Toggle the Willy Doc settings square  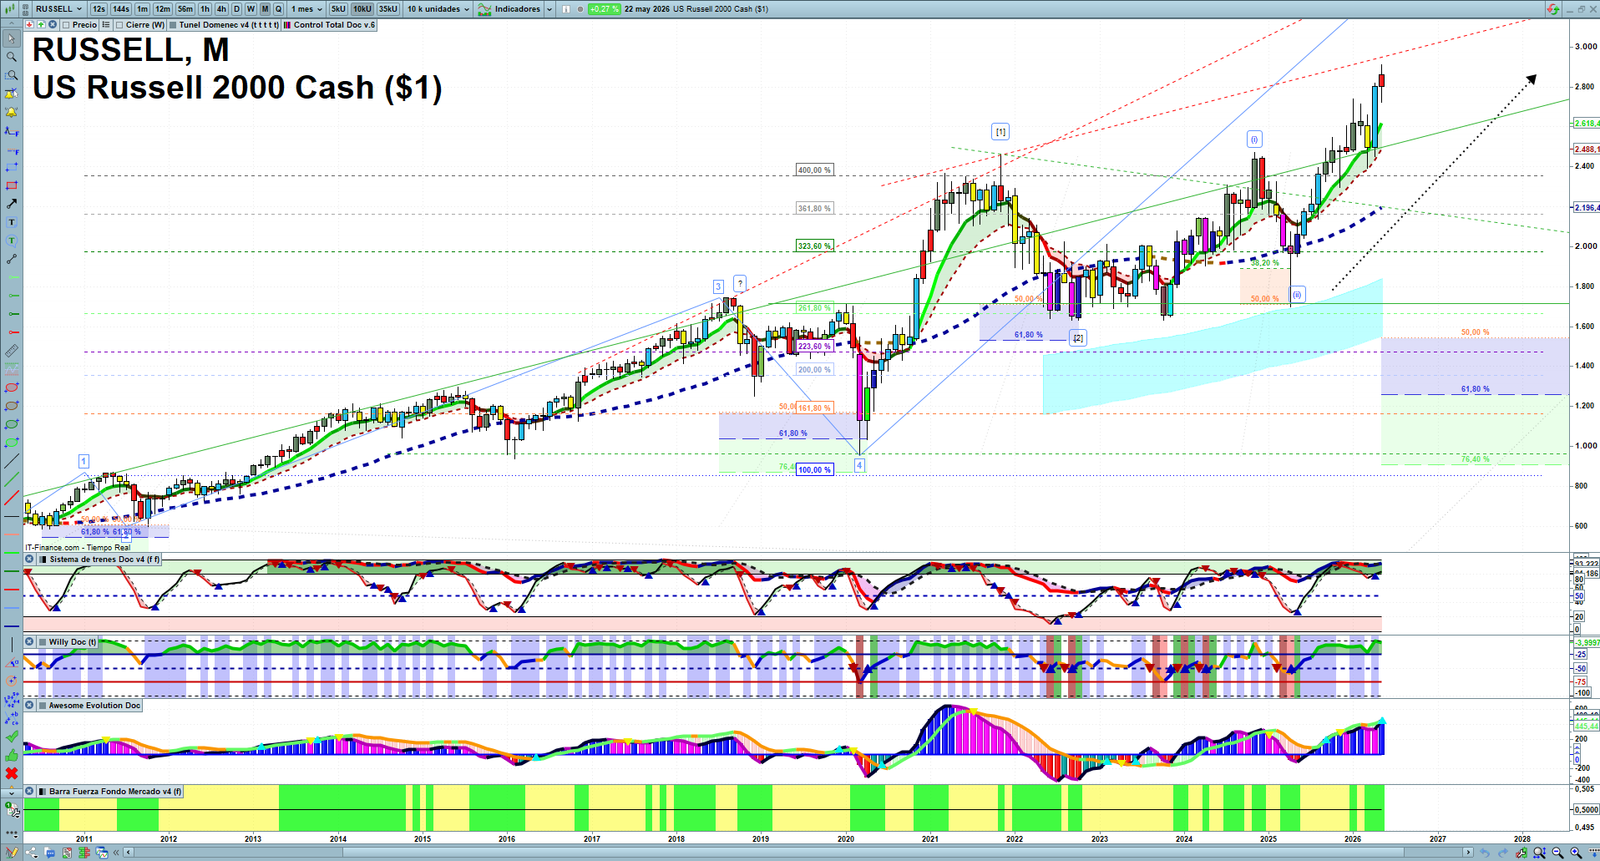pyautogui.click(x=42, y=642)
